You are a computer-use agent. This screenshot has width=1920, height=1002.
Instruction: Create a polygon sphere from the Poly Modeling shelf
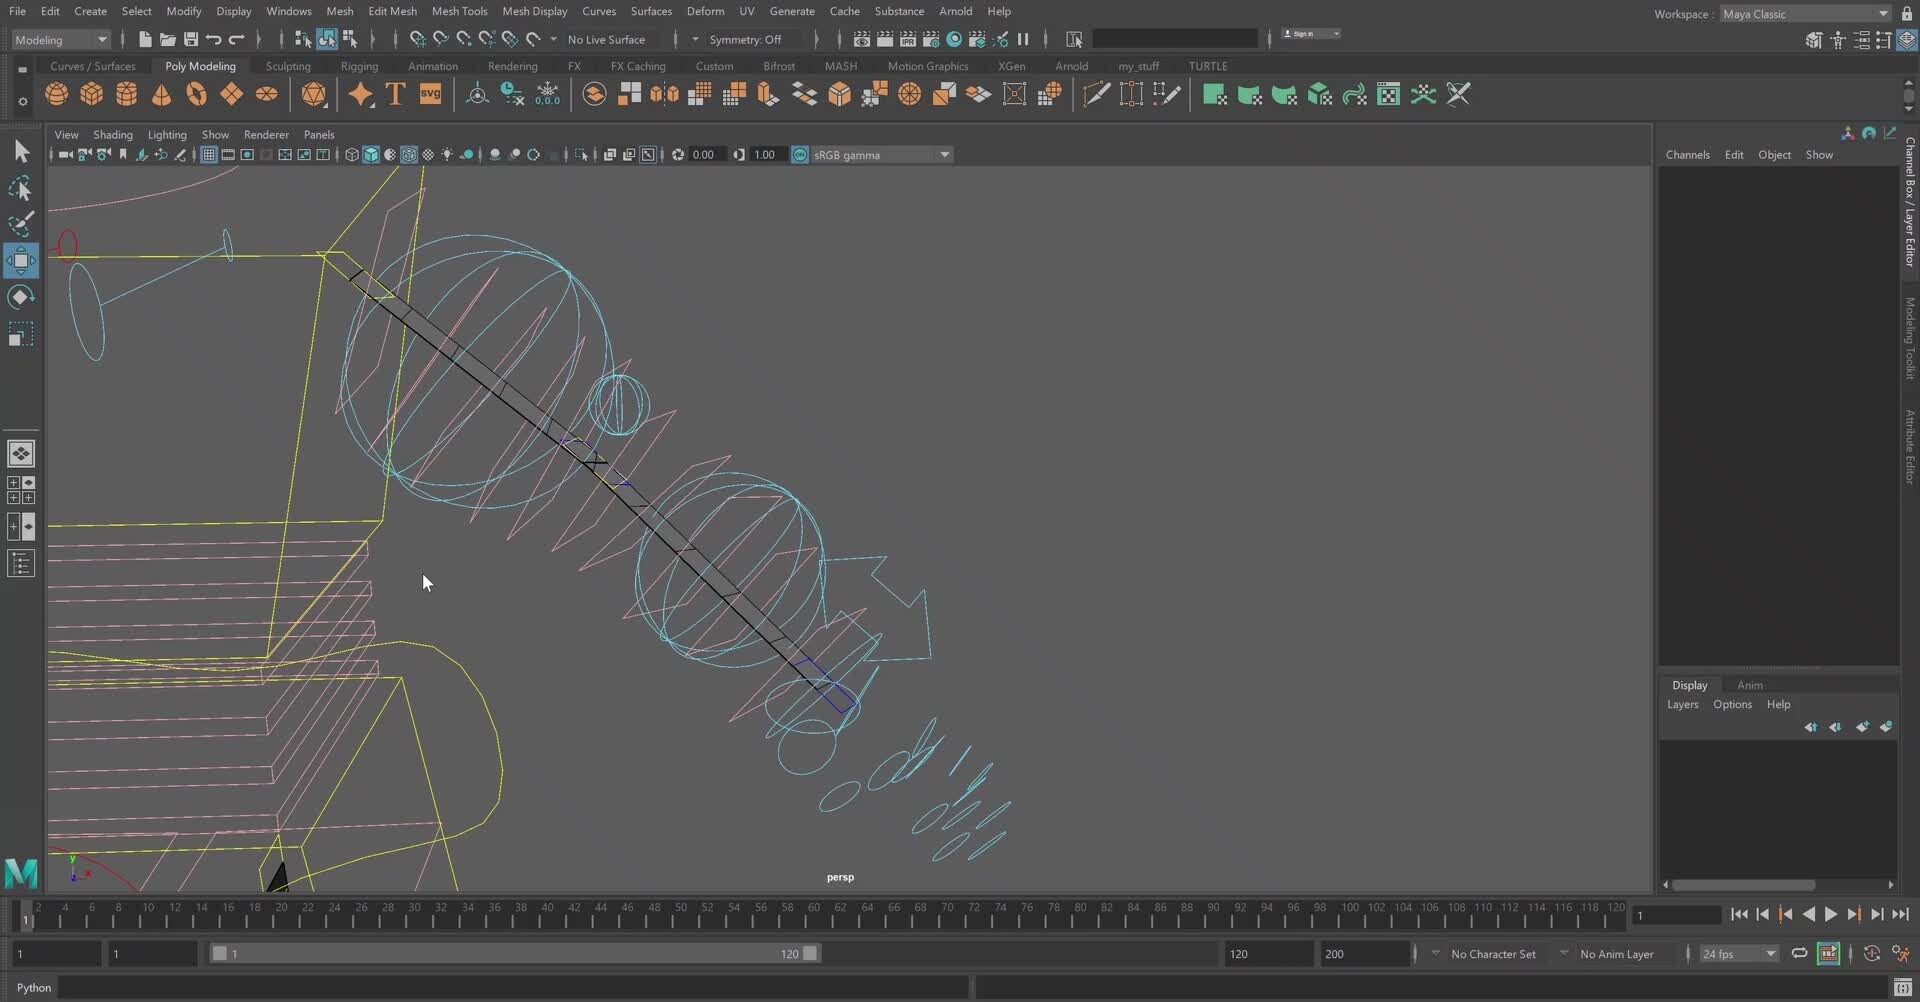(x=57, y=93)
